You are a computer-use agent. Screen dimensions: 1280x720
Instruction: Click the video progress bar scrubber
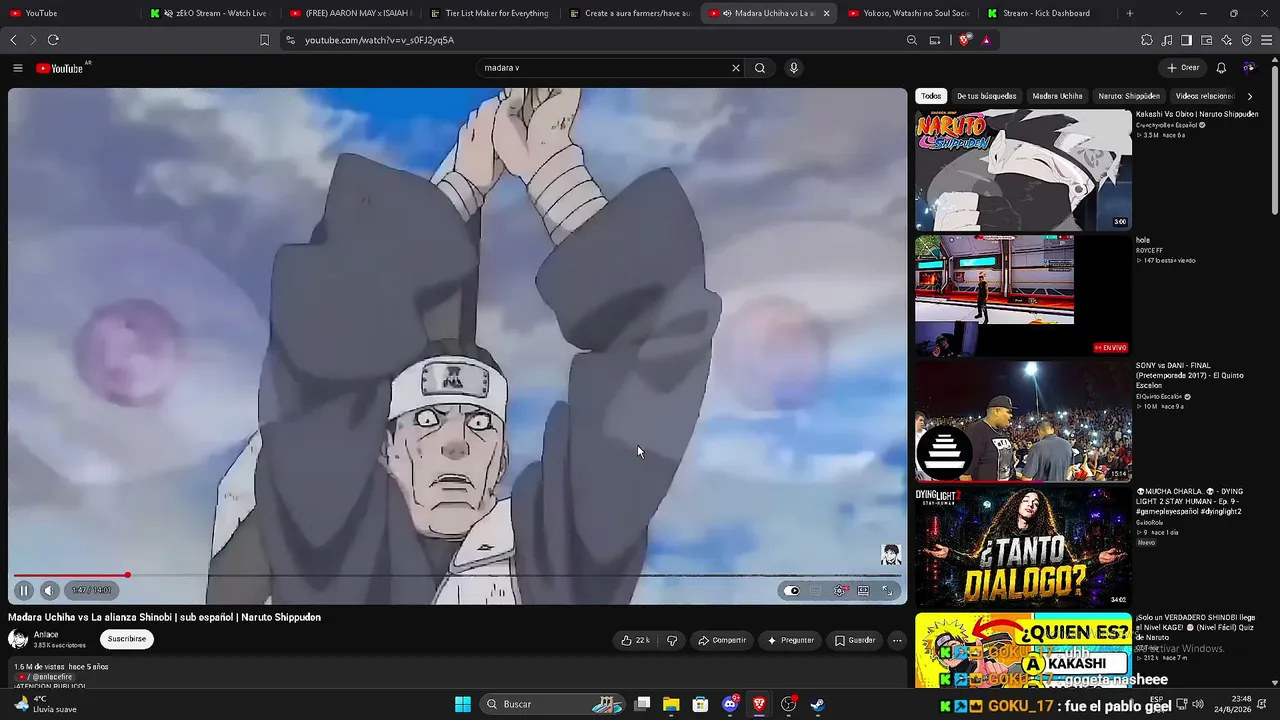128,575
